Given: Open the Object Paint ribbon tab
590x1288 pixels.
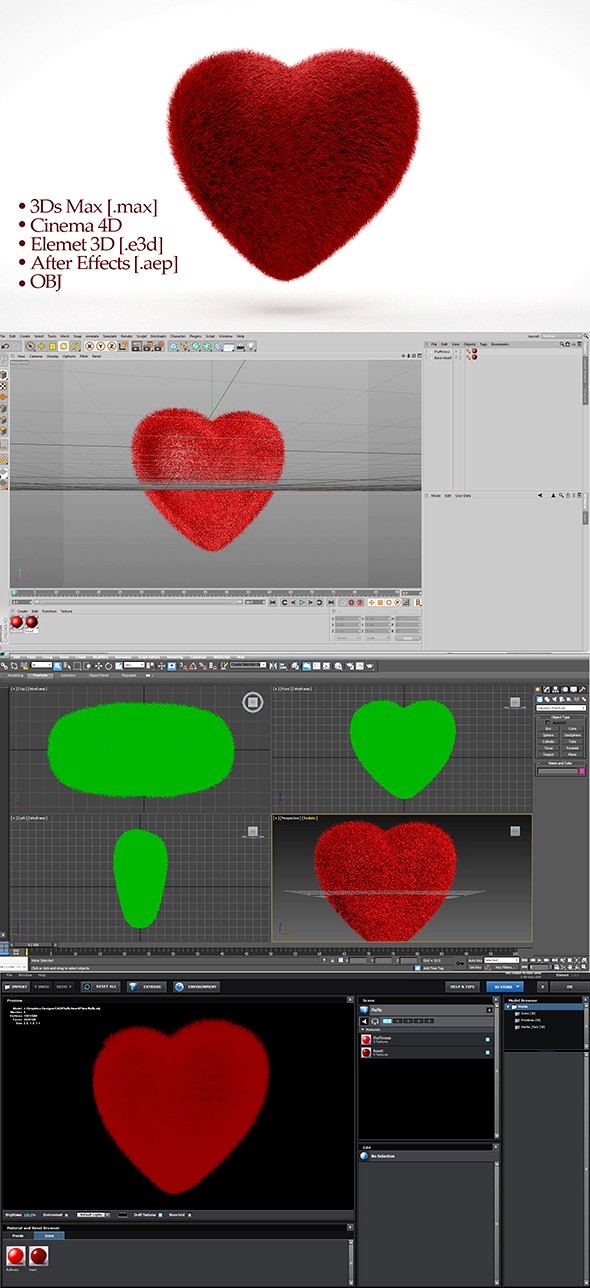Looking at the screenshot, I should (99, 676).
